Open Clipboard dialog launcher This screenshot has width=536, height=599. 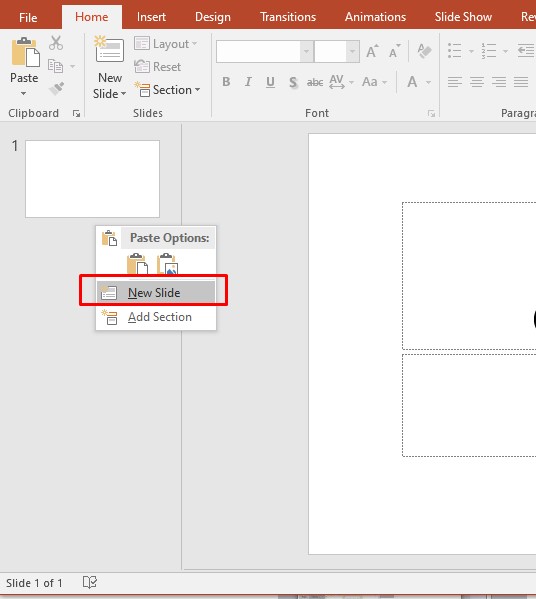[x=76, y=113]
